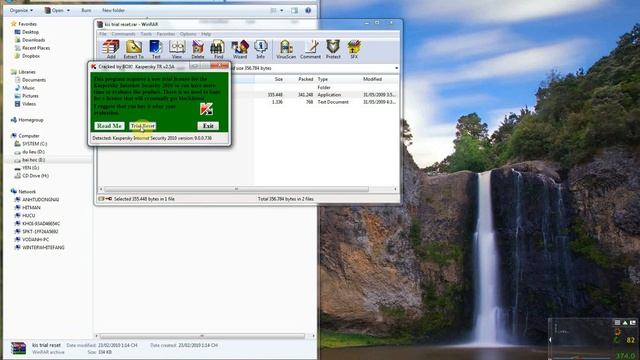Click the Burn button in Explorer toolbar

click(86, 10)
